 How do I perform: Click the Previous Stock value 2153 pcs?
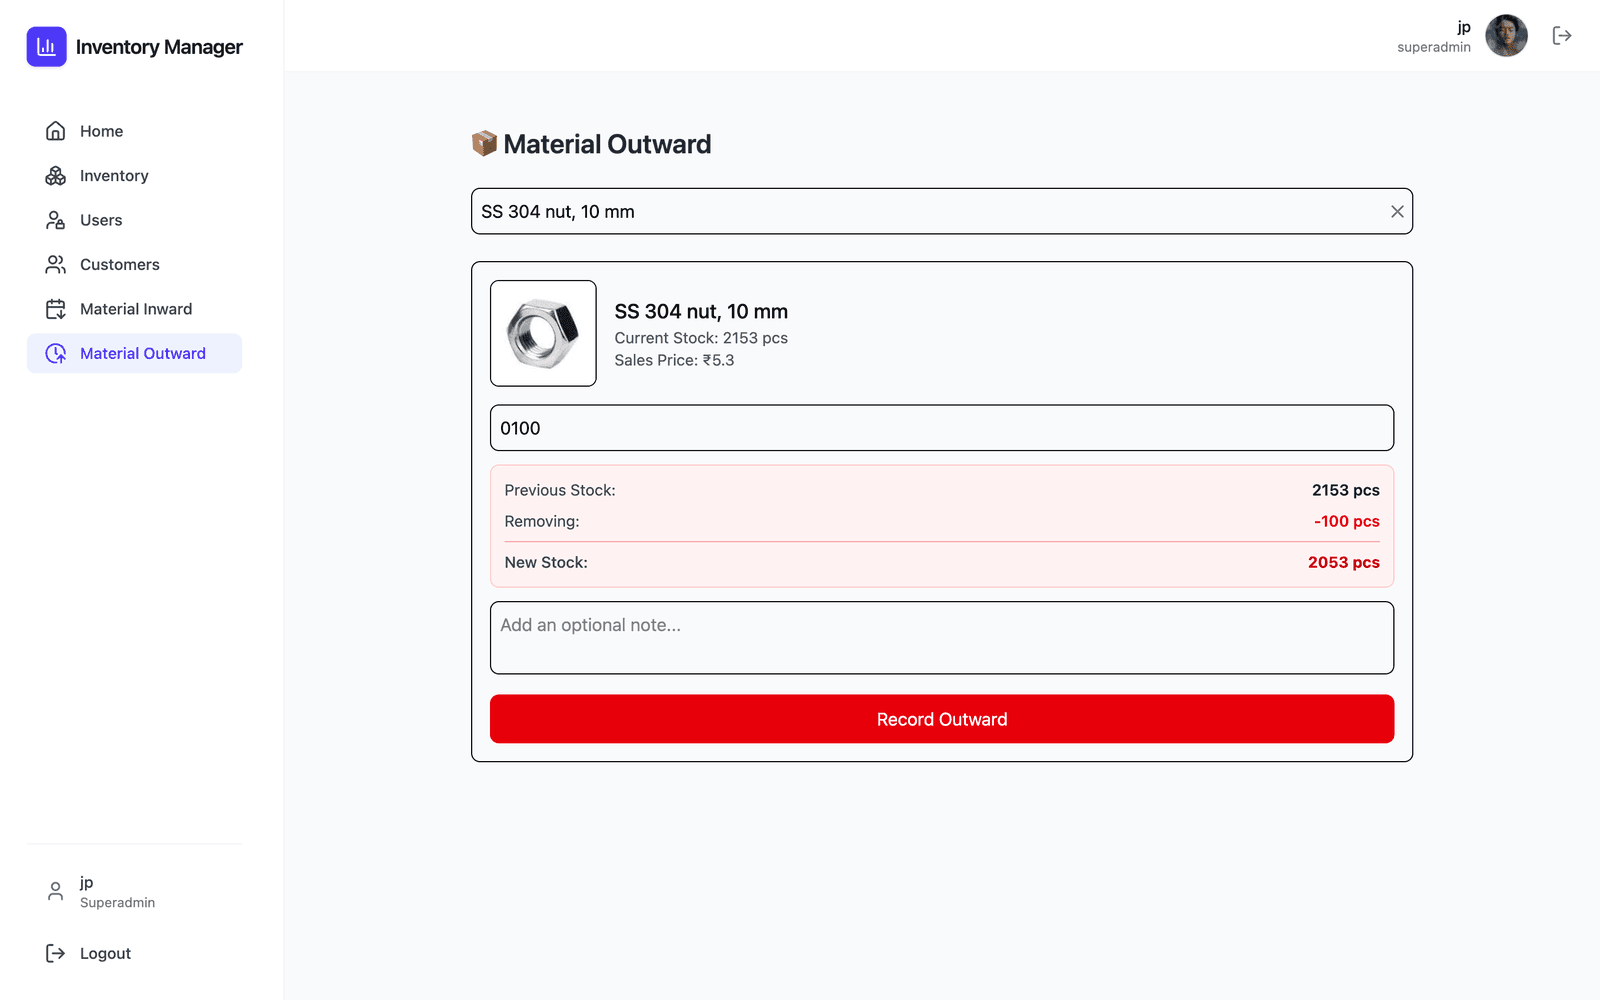tap(1345, 490)
